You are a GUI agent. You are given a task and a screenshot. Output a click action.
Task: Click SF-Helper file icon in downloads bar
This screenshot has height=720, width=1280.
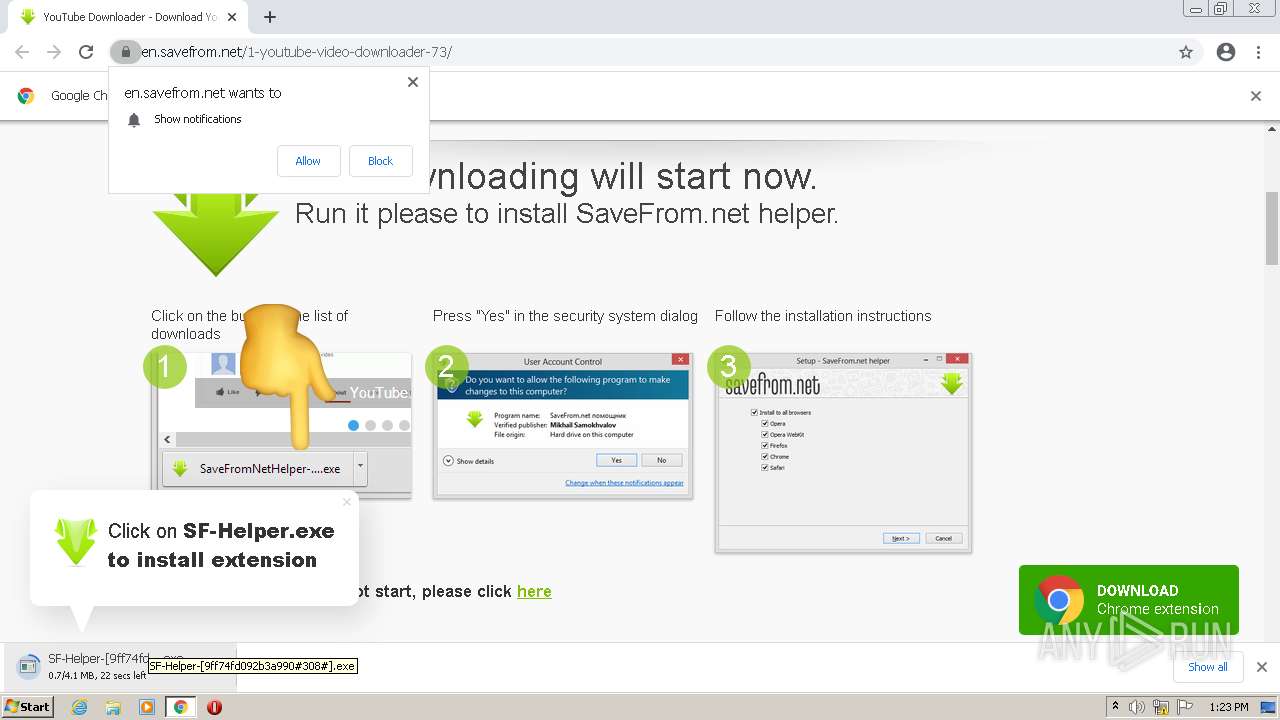(x=27, y=667)
